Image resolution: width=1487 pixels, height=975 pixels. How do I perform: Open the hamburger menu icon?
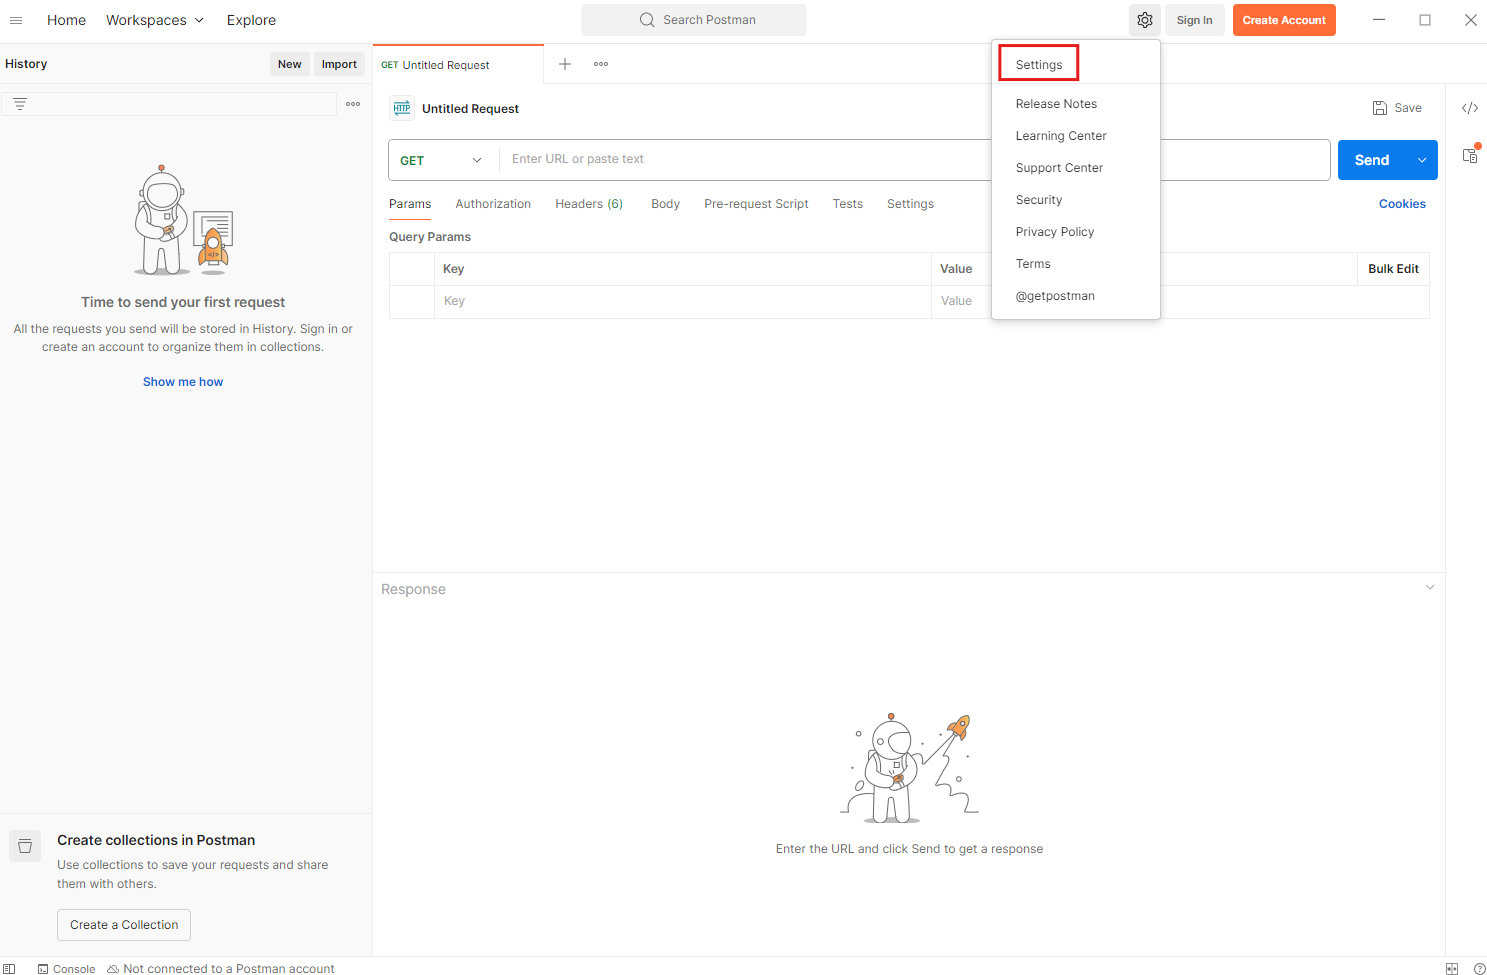pos(16,20)
